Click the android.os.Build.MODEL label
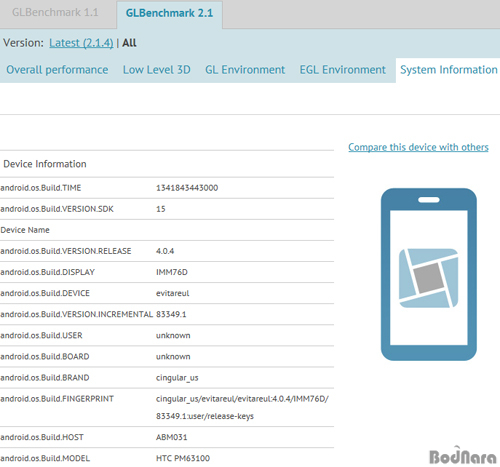This screenshot has height=467, width=500. [x=45, y=458]
